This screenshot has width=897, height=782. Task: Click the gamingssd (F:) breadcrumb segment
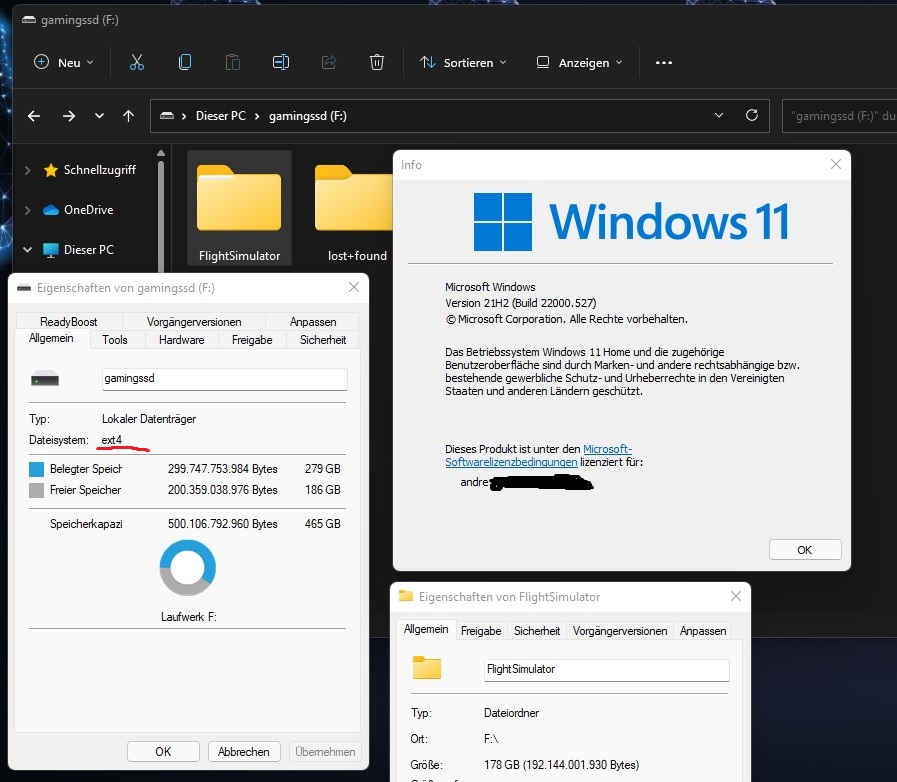[x=308, y=116]
